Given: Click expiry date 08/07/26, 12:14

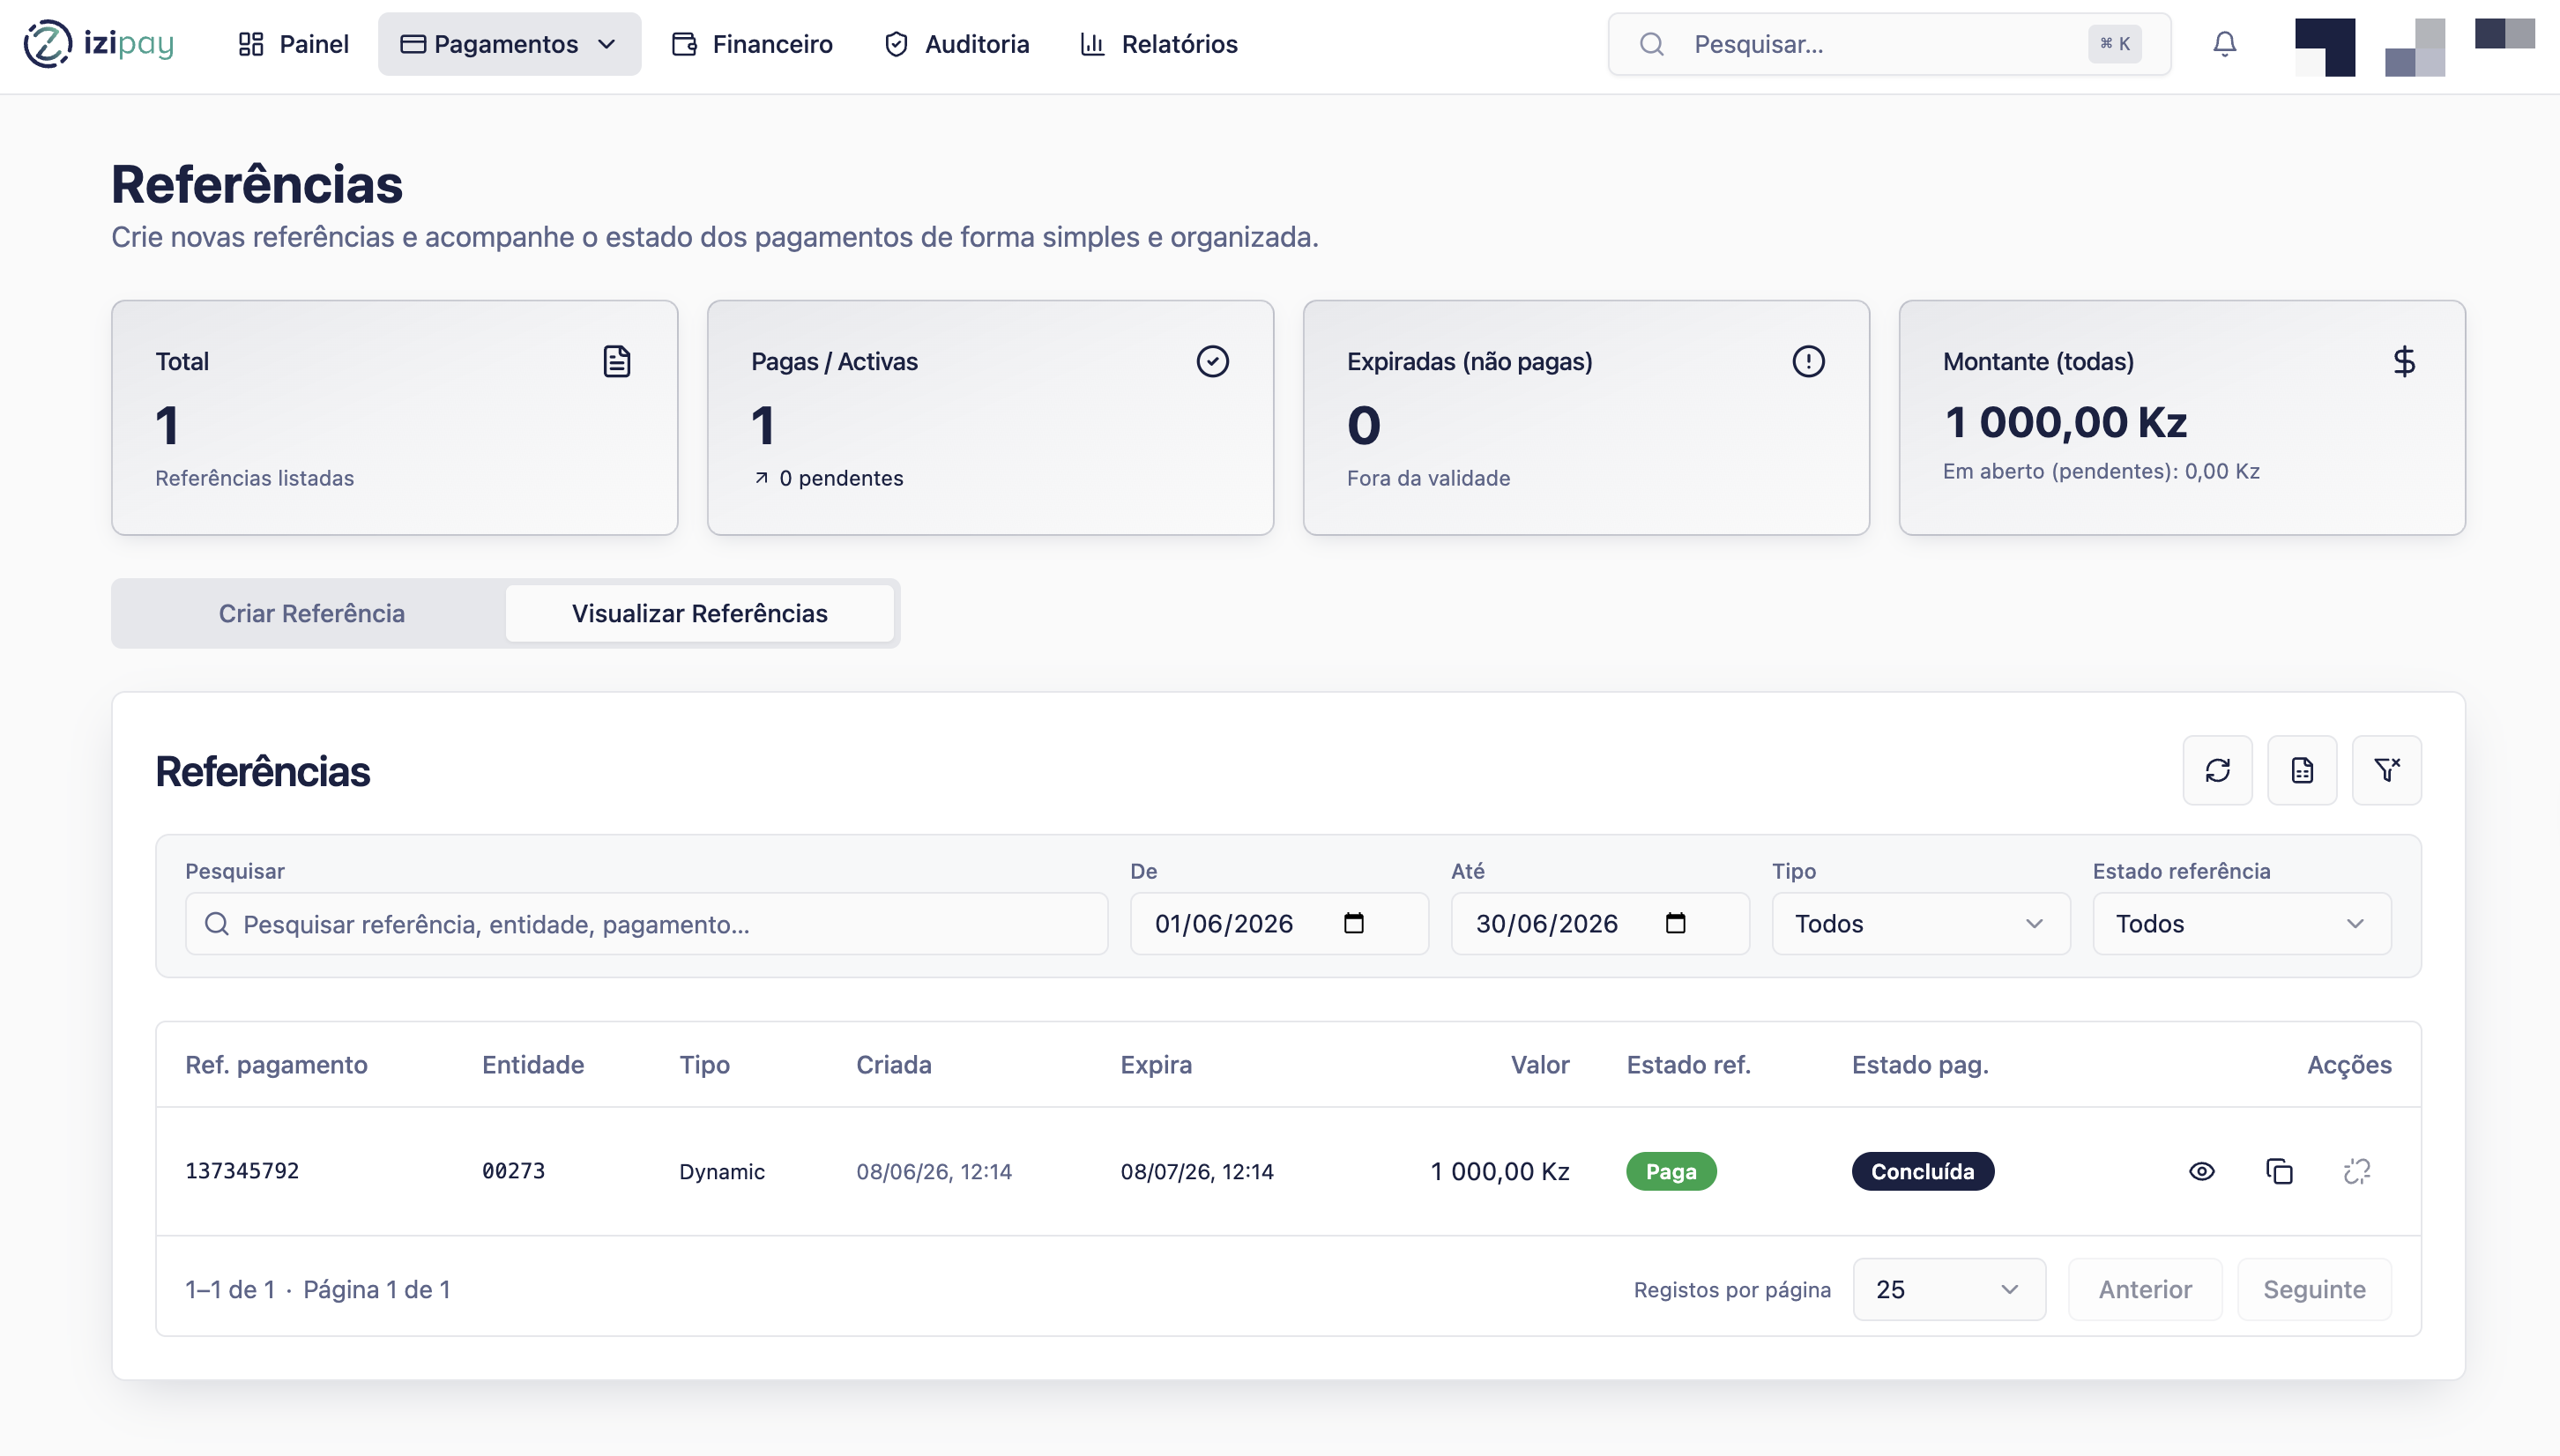Looking at the screenshot, I should click(x=1197, y=1171).
